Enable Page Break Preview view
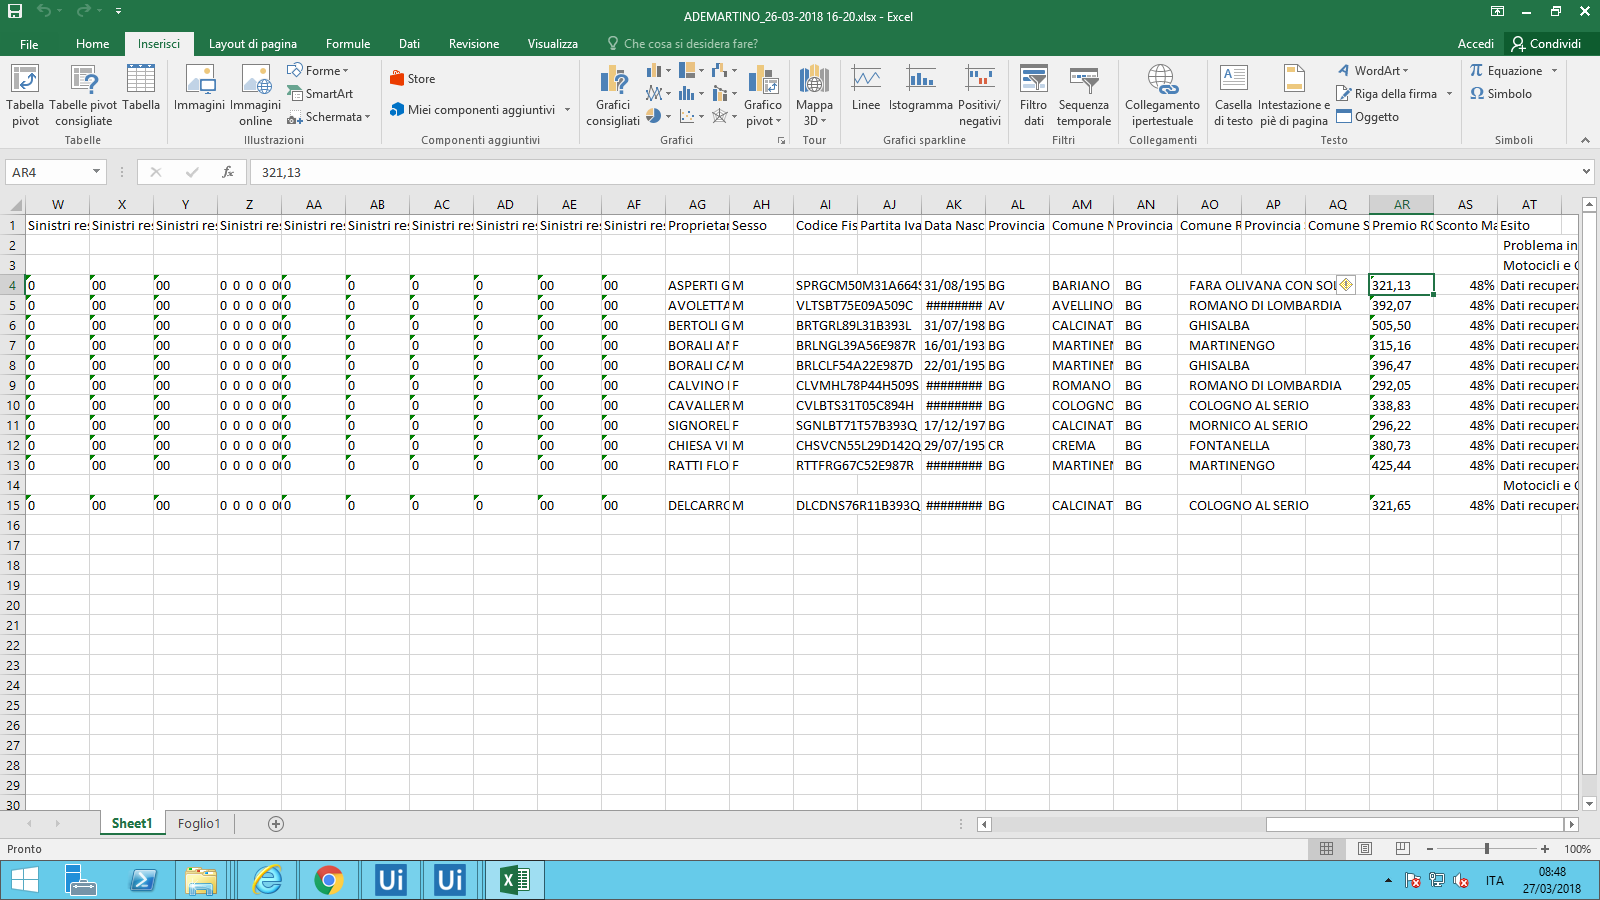 click(1402, 849)
